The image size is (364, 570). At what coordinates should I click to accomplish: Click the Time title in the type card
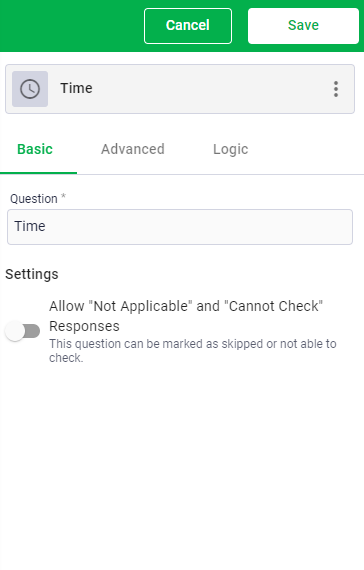click(76, 88)
